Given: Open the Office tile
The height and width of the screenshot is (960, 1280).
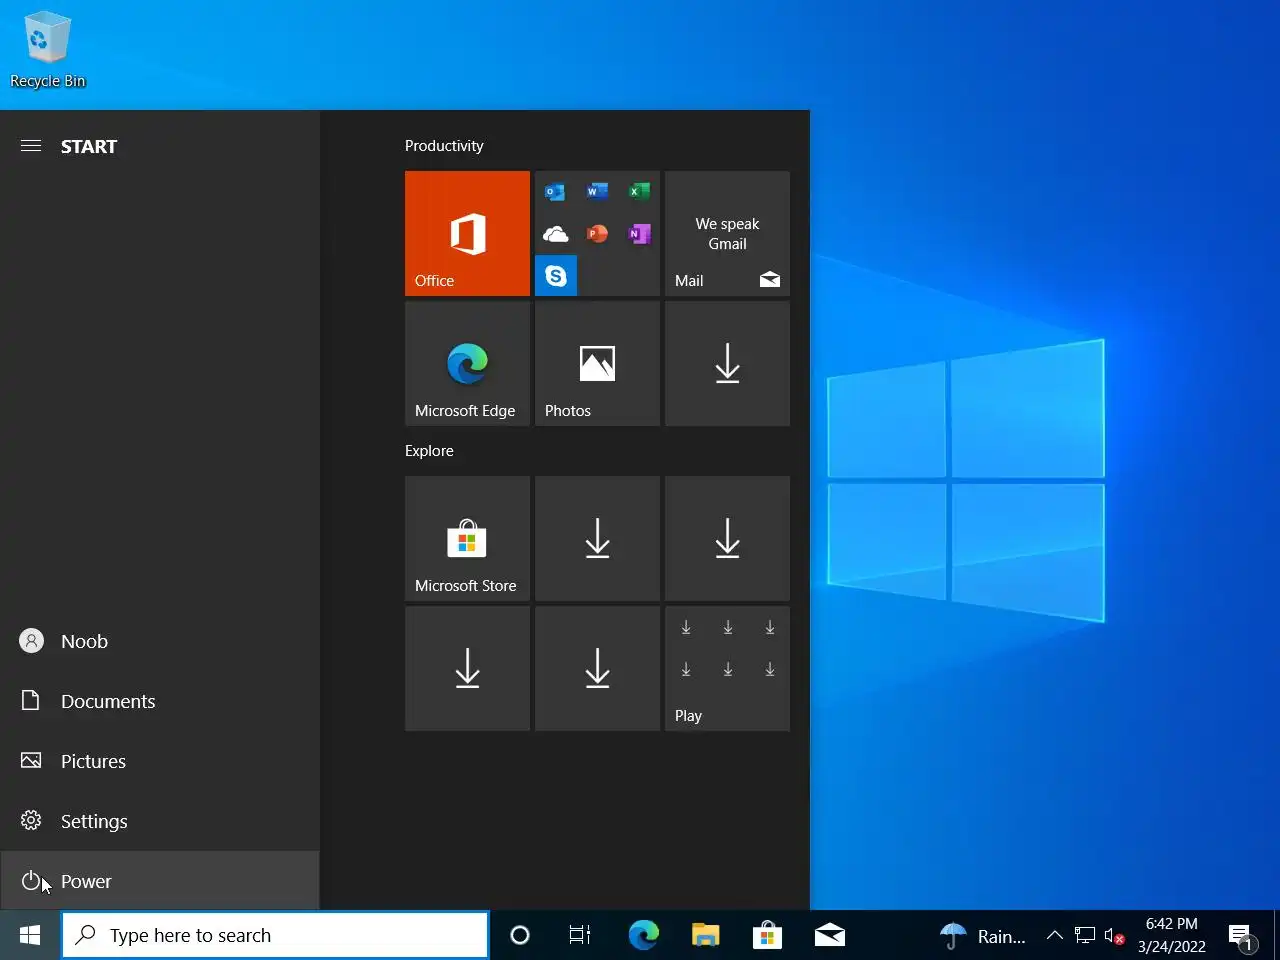Looking at the screenshot, I should tap(467, 233).
